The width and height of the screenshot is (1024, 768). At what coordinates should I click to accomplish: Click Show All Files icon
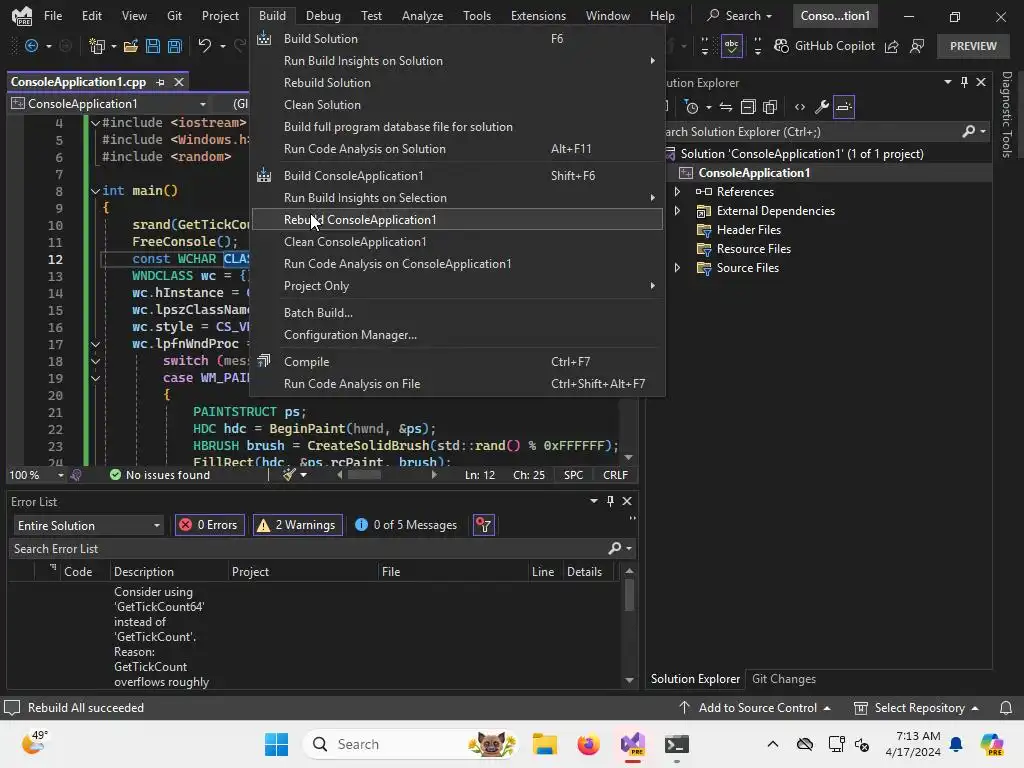(x=771, y=106)
